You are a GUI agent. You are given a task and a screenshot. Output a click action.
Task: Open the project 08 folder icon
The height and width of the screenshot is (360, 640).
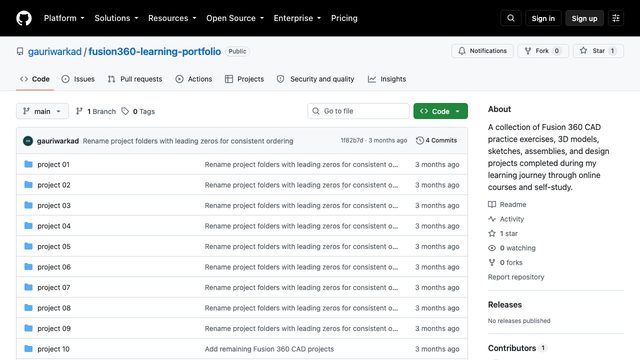[x=28, y=307]
